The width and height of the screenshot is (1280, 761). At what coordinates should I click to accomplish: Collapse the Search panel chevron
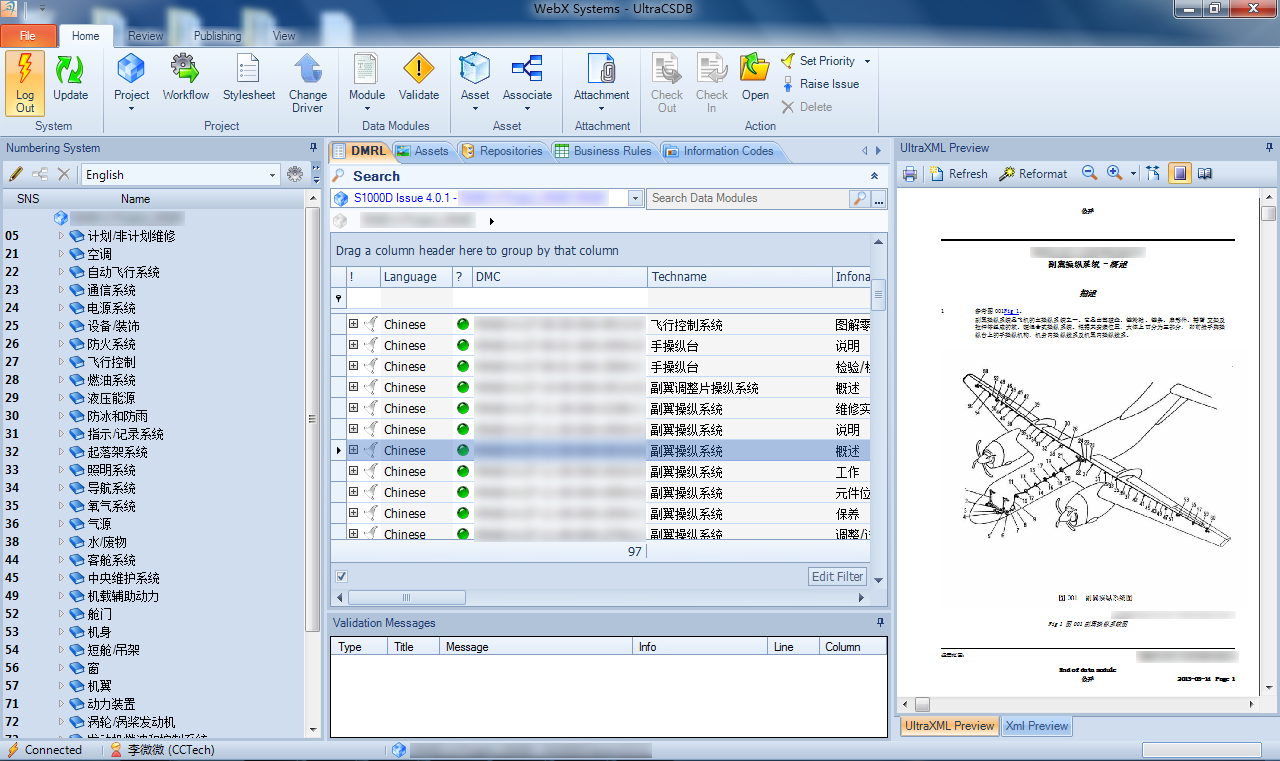tap(874, 176)
